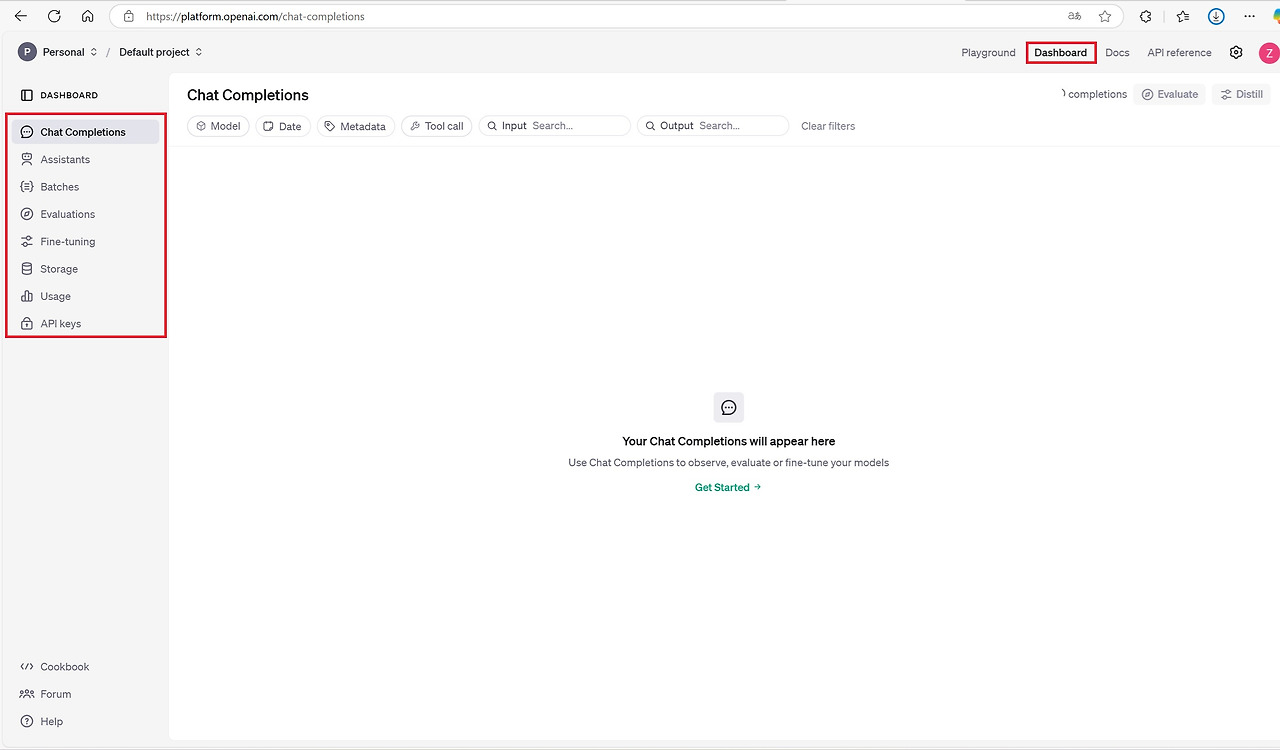This screenshot has width=1280, height=750.
Task: Click "Your Chat Completions will appear here" text
Action: [x=729, y=441]
